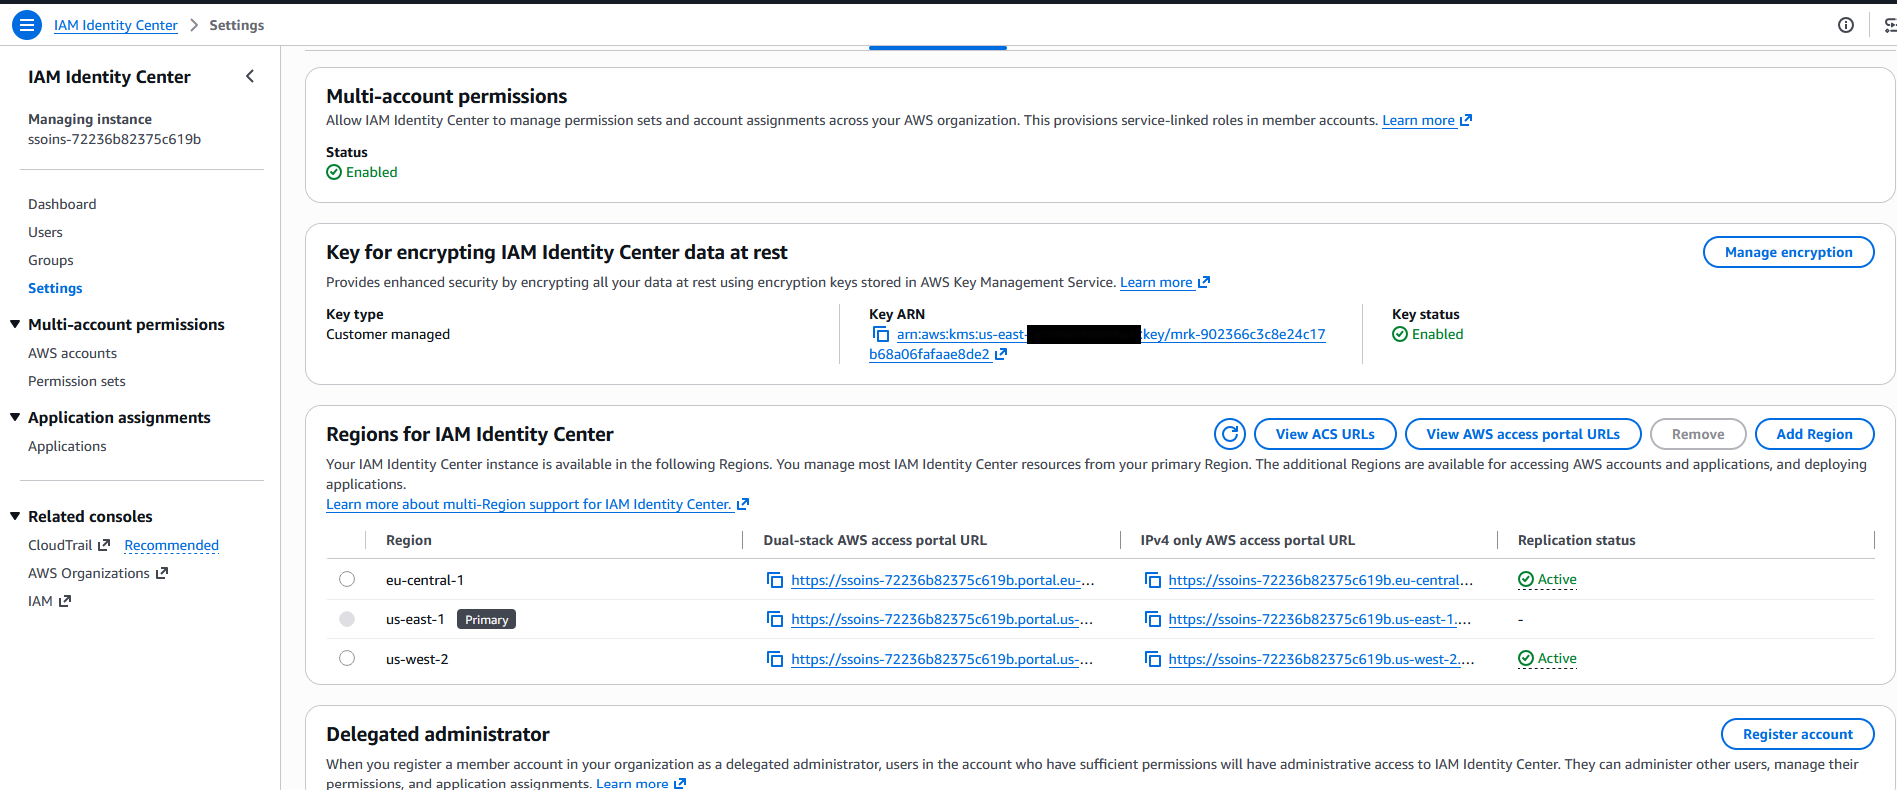This screenshot has height=790, width=1897.
Task: Open the CloudTrail related console link
Action: (69, 545)
